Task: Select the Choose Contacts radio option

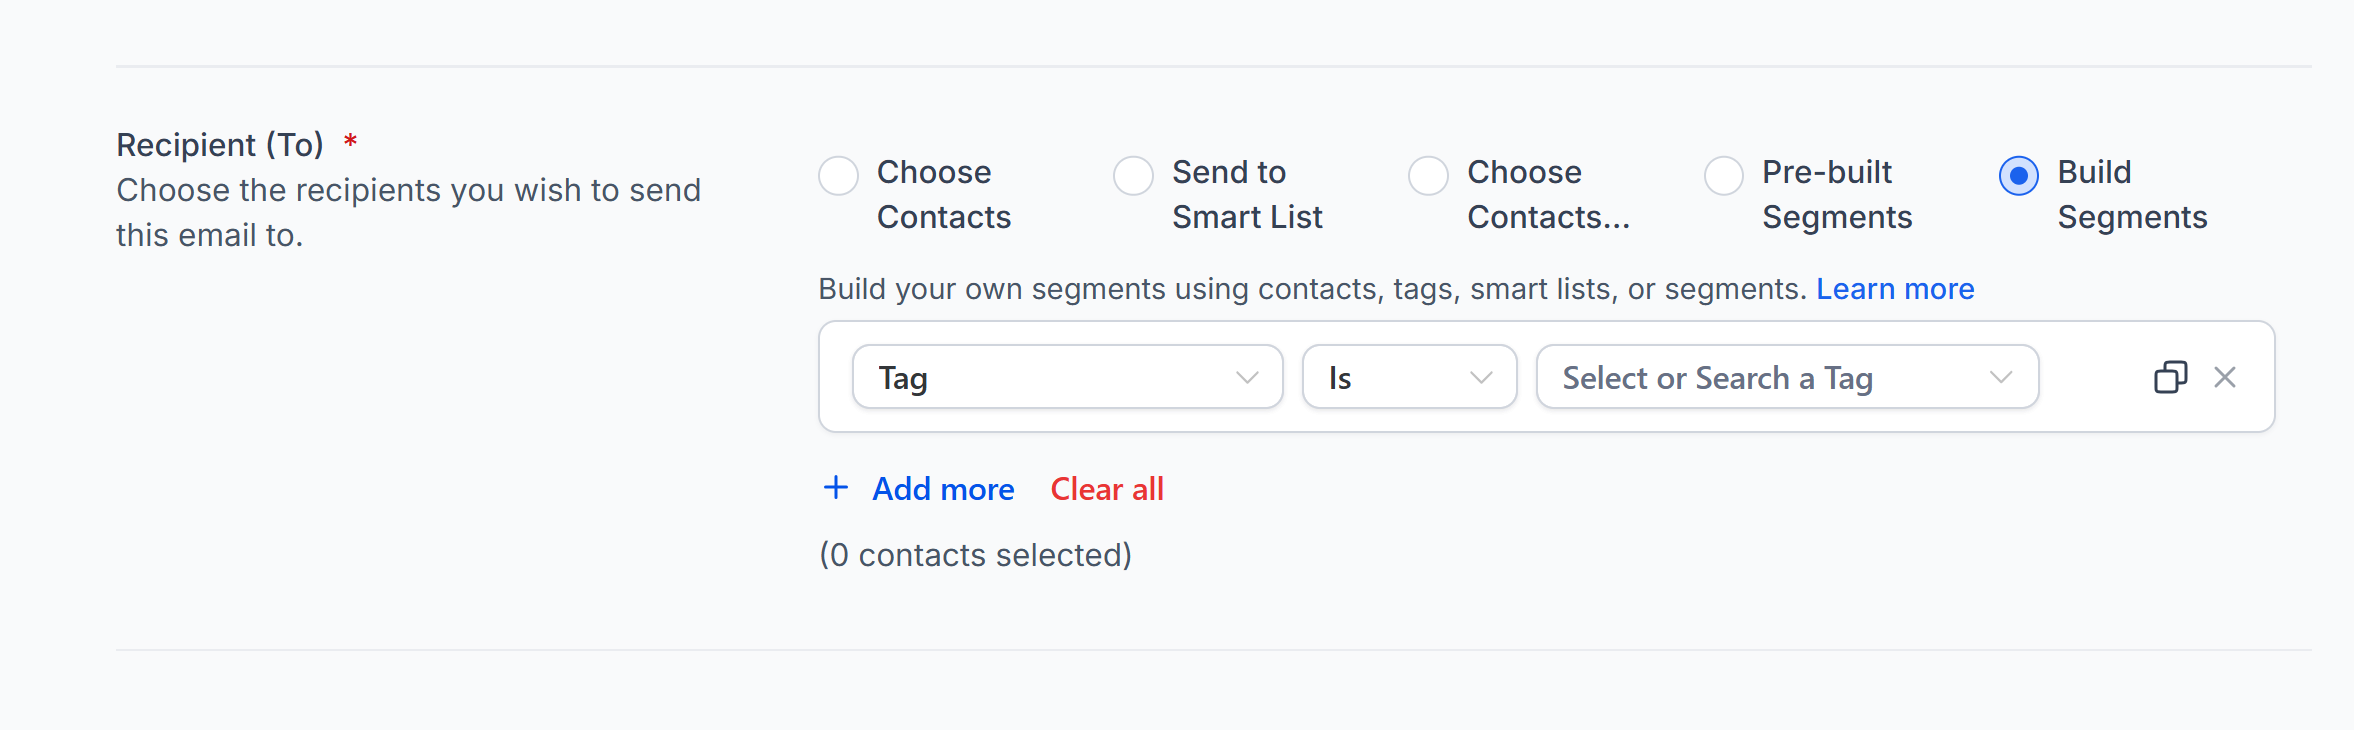Action: click(x=838, y=175)
